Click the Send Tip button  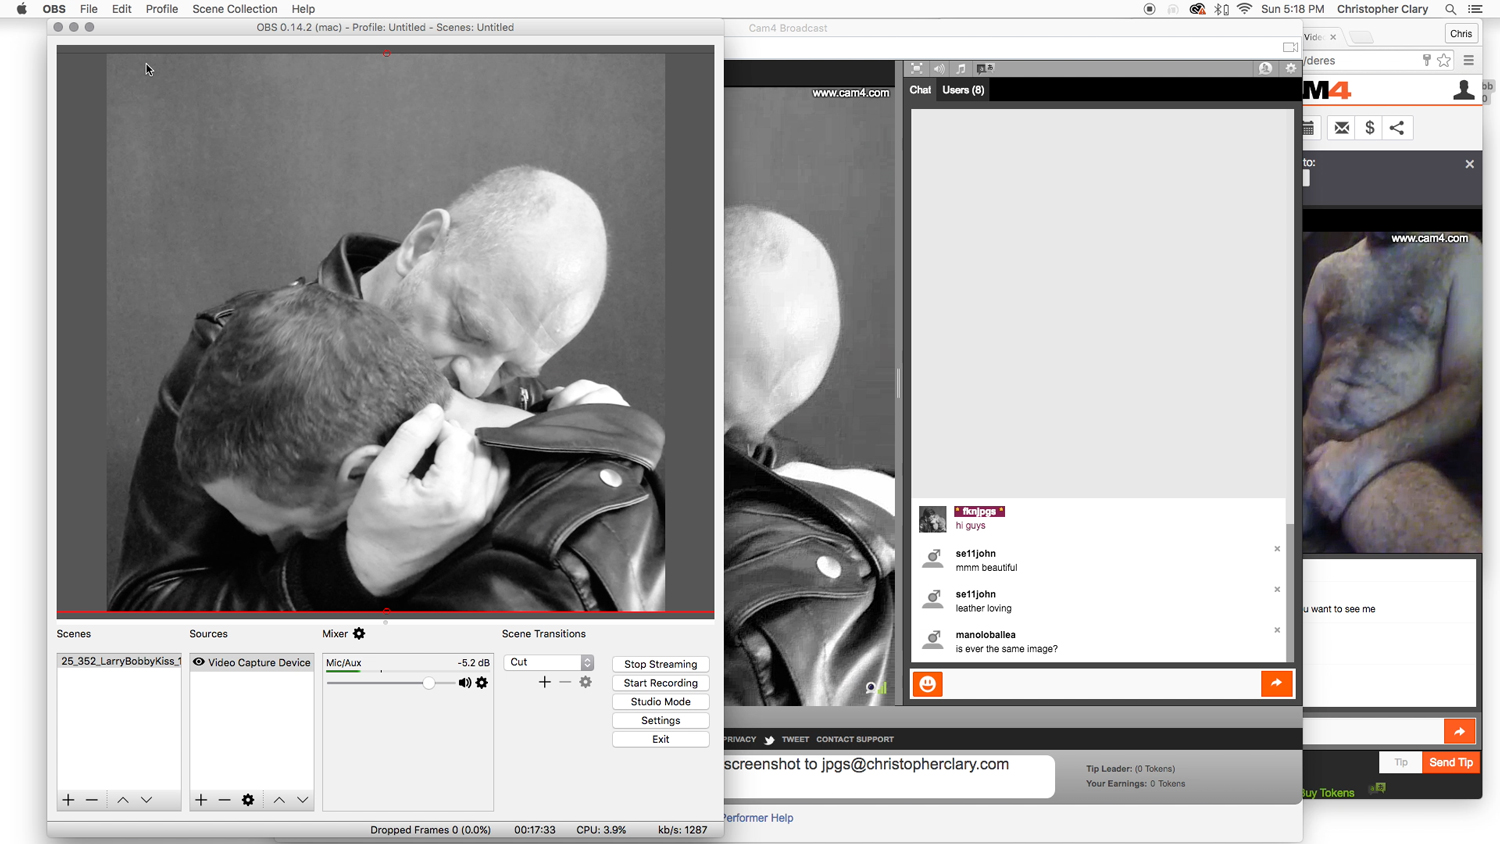pos(1451,763)
